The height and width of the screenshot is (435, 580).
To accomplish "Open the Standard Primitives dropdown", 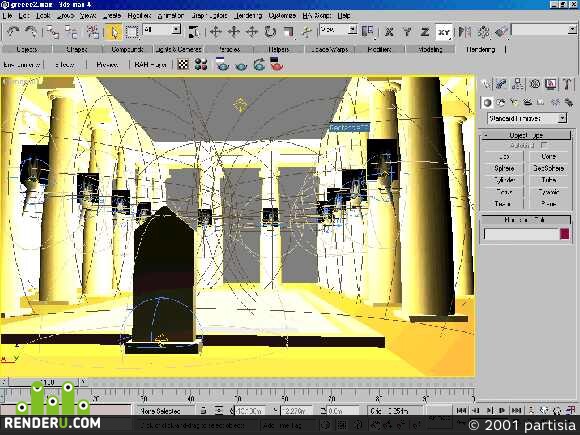I will pyautogui.click(x=527, y=118).
